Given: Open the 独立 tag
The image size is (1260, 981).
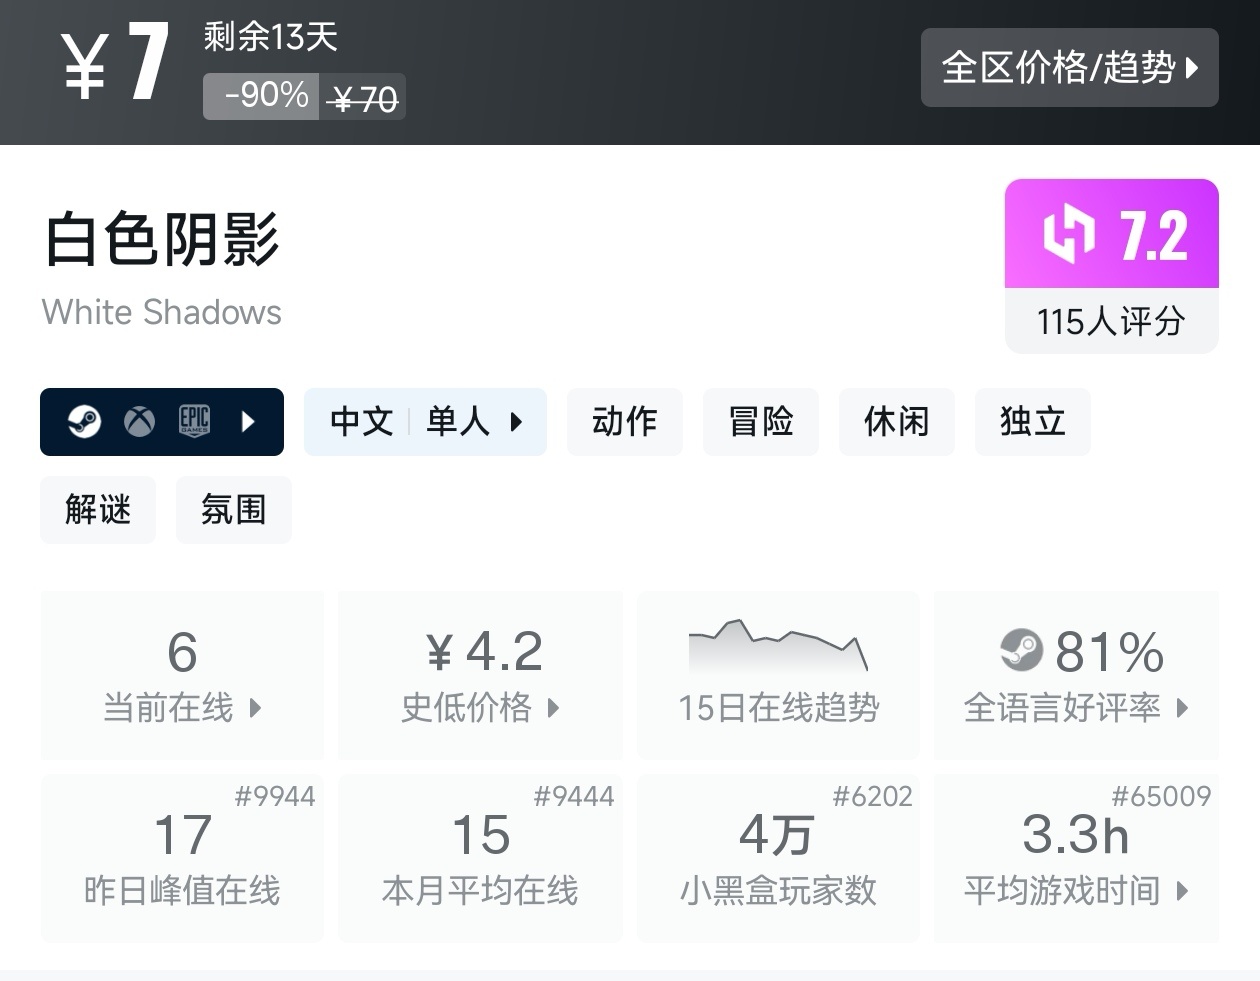Looking at the screenshot, I should (x=1032, y=422).
